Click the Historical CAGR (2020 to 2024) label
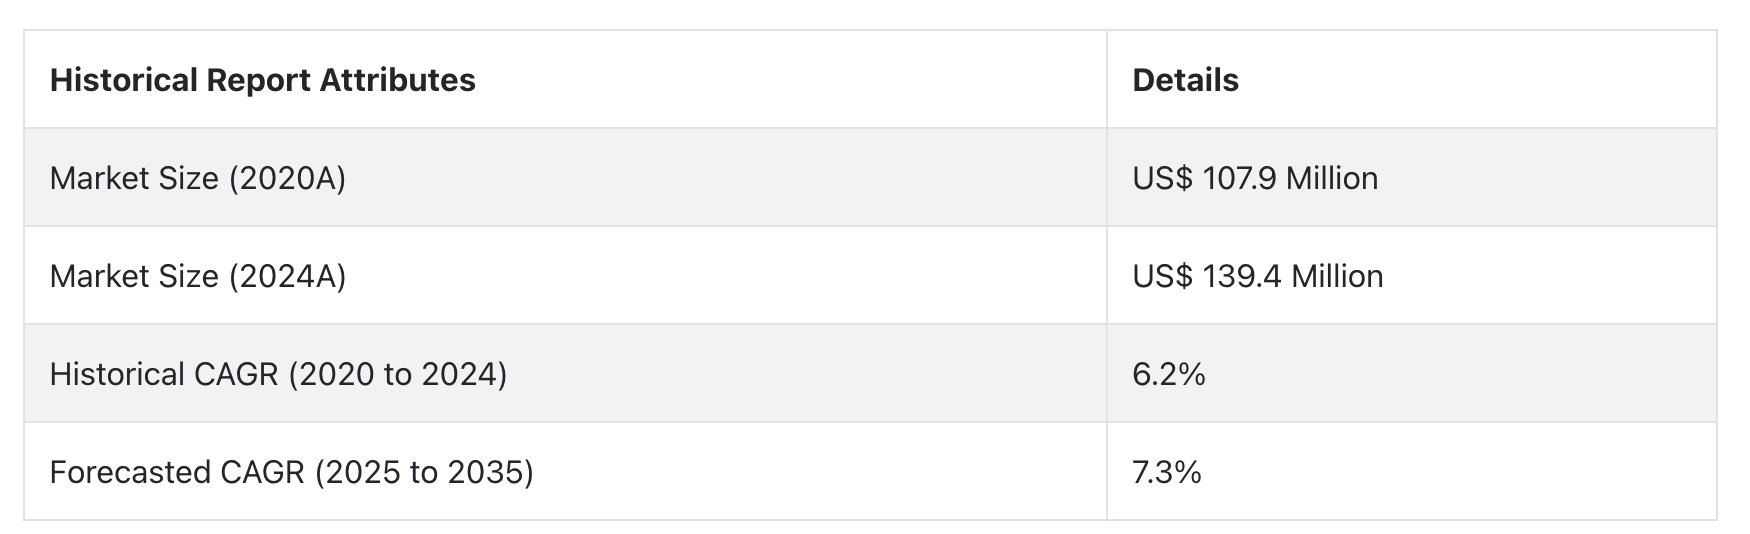The height and width of the screenshot is (534, 1750). click(278, 374)
